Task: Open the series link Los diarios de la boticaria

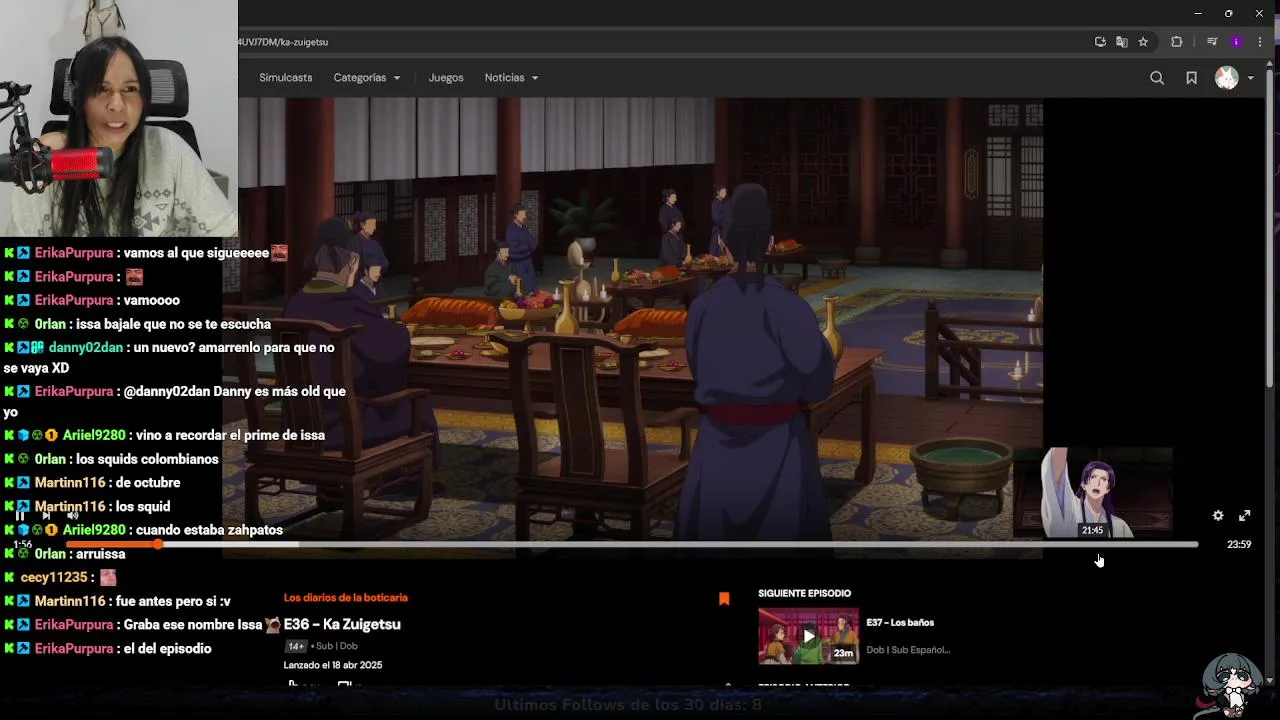Action: (346, 598)
